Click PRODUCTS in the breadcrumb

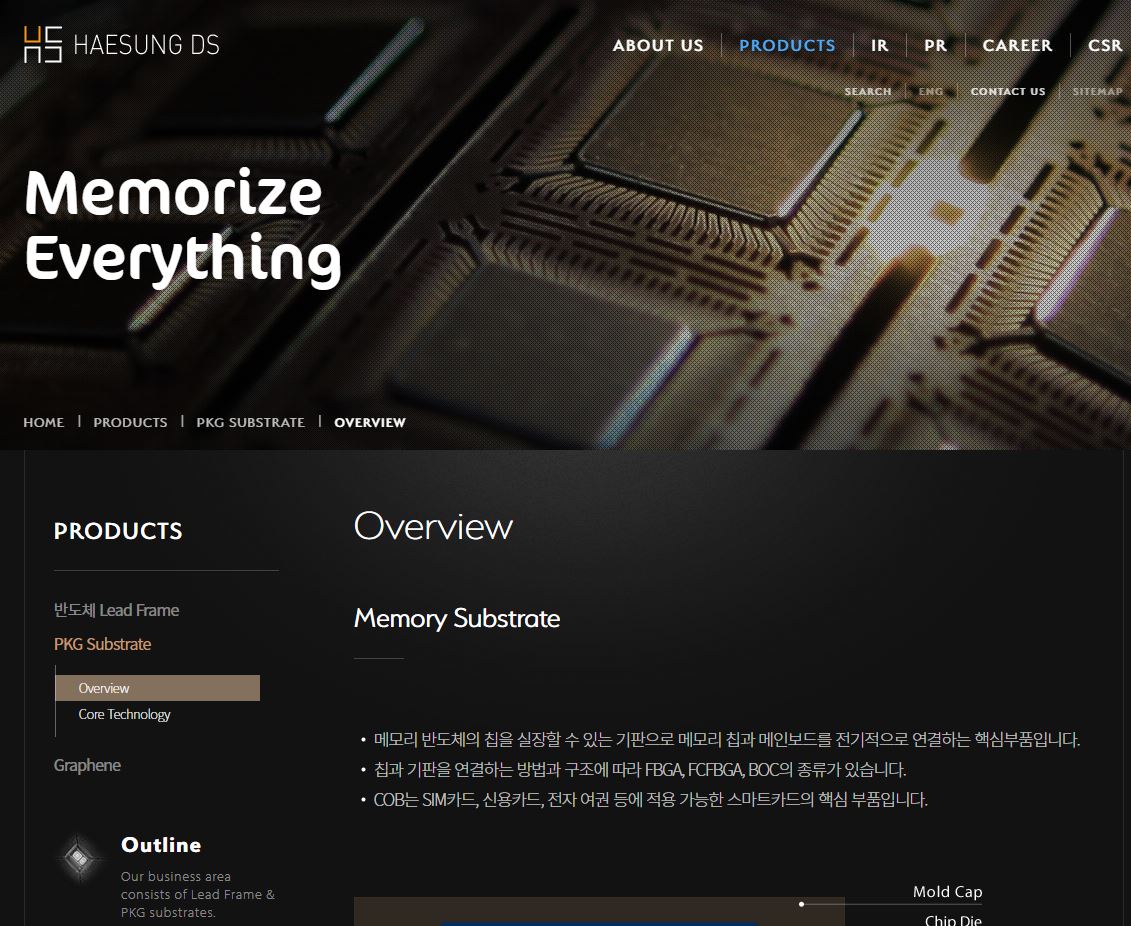click(x=130, y=423)
